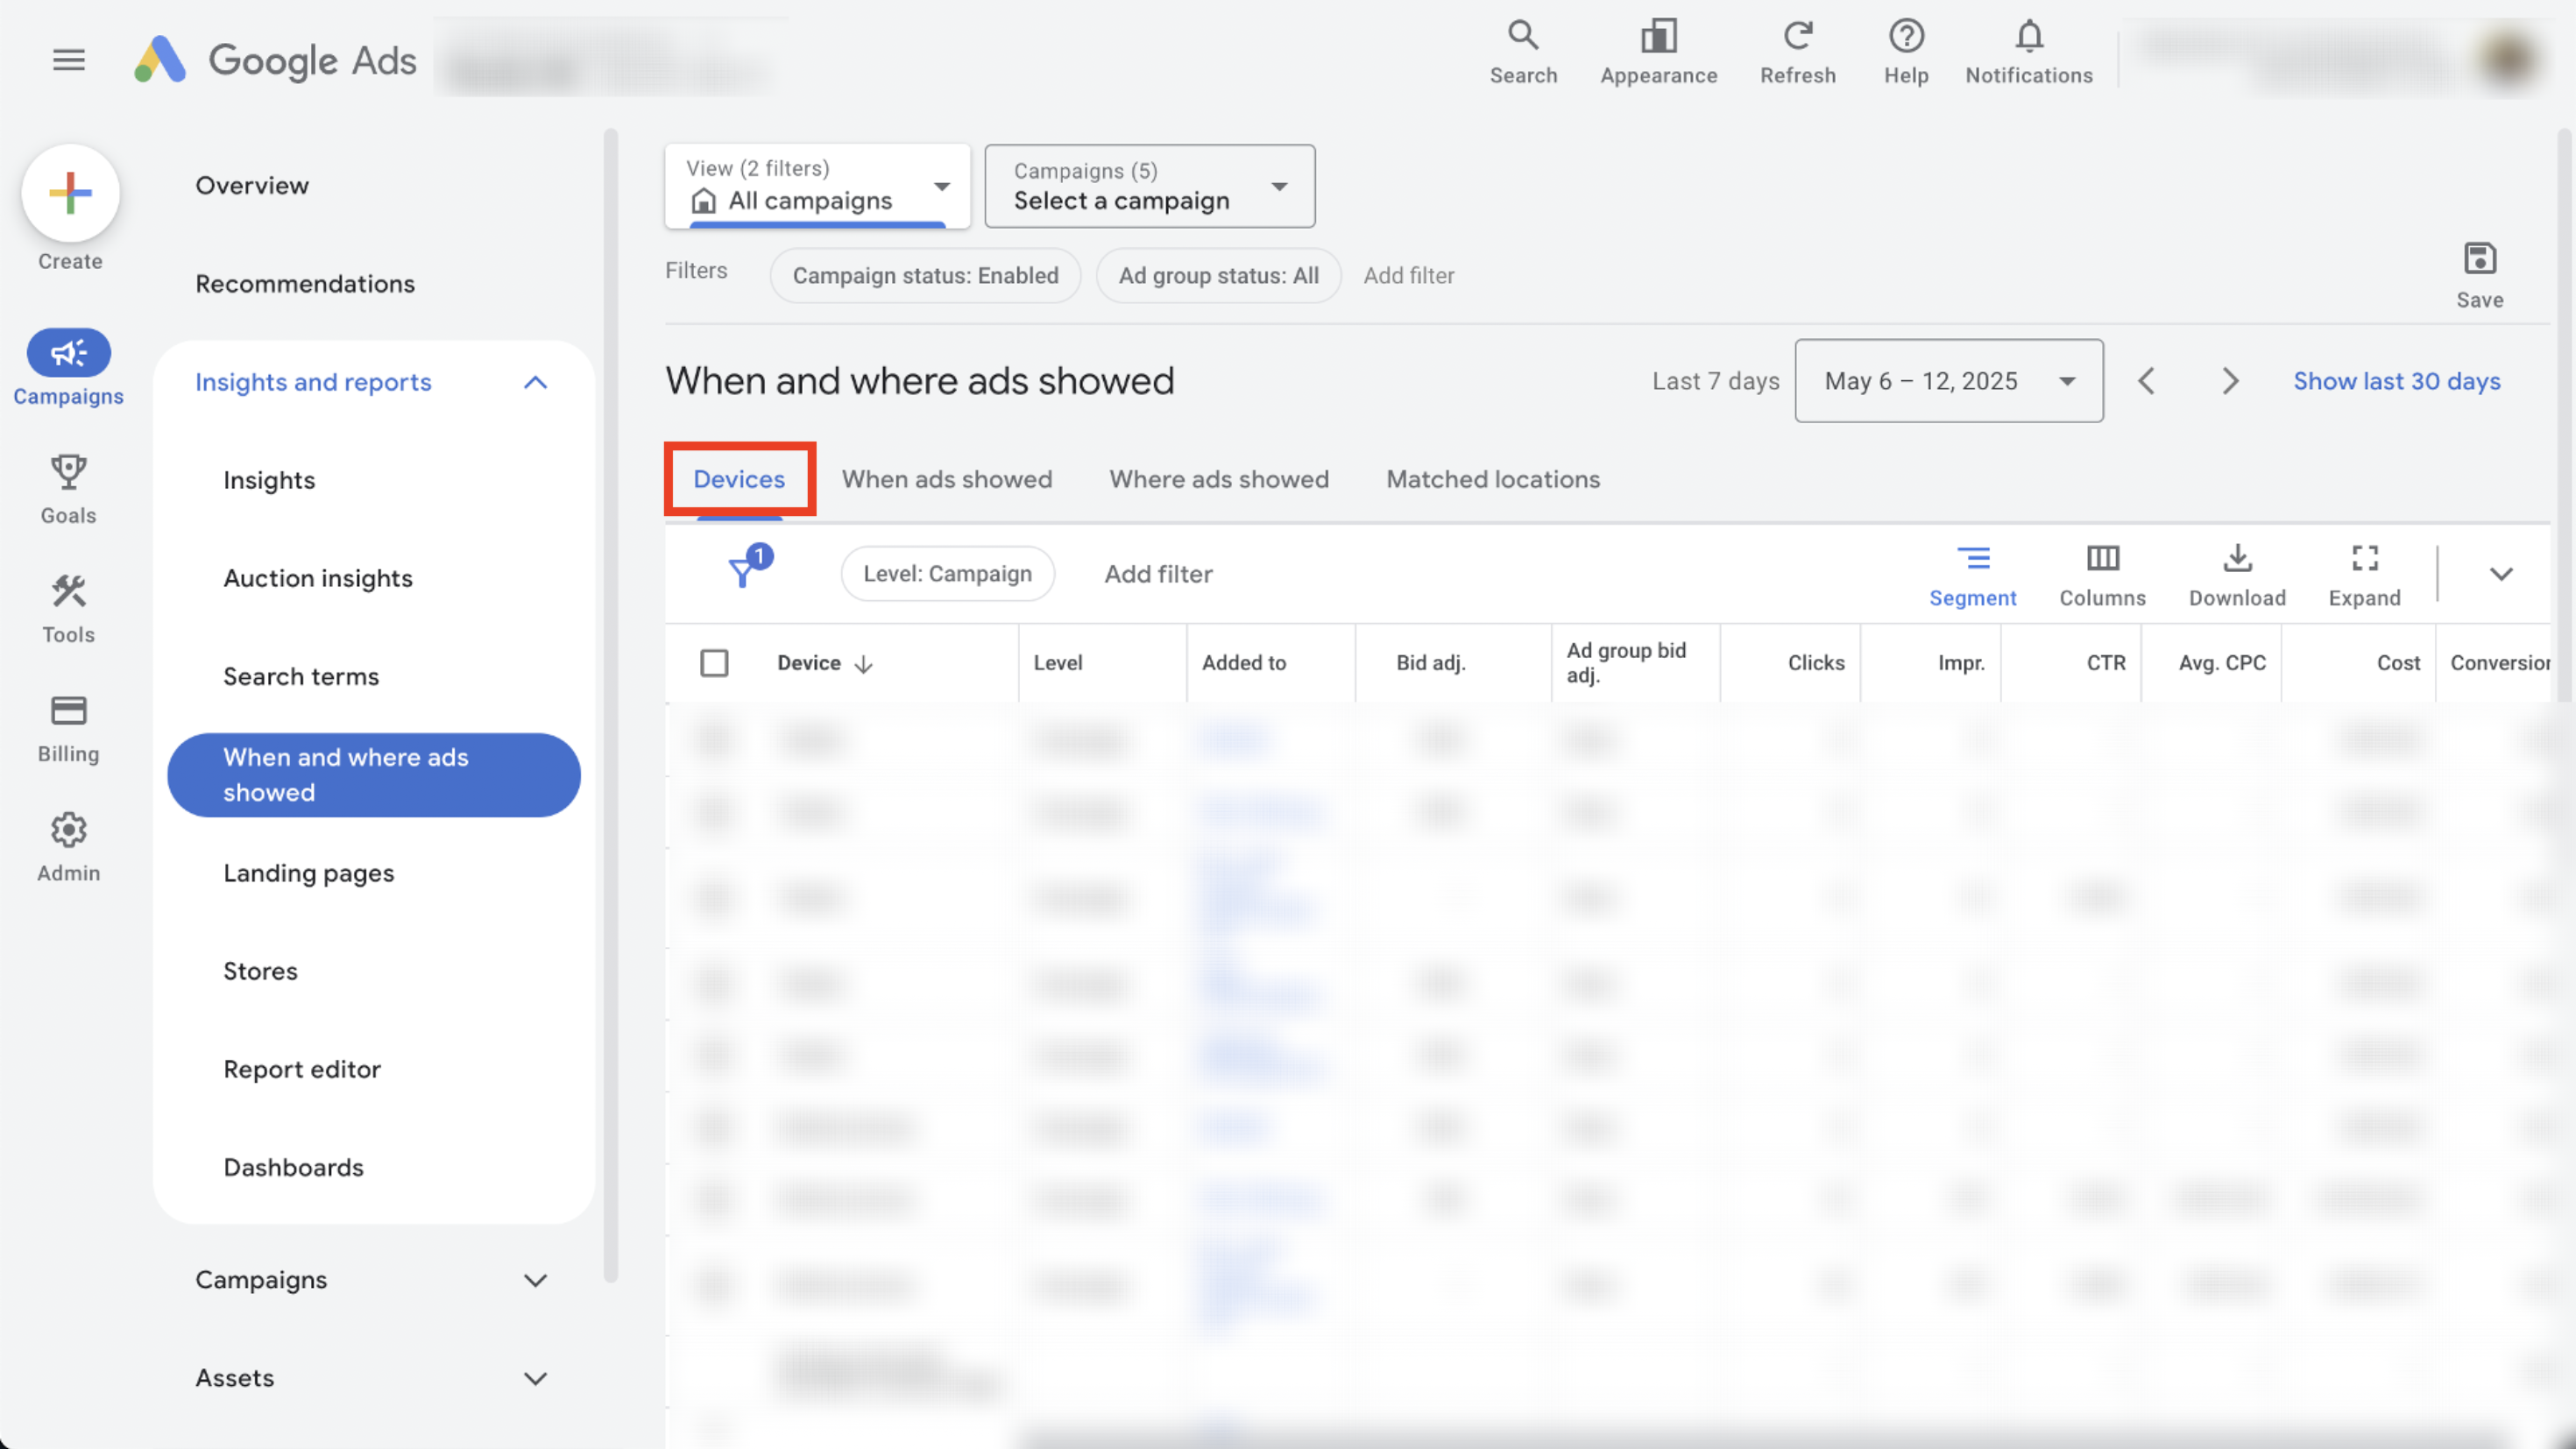This screenshot has width=2576, height=1449.
Task: Click Add filter next to Level: Campaign
Action: tap(1158, 574)
